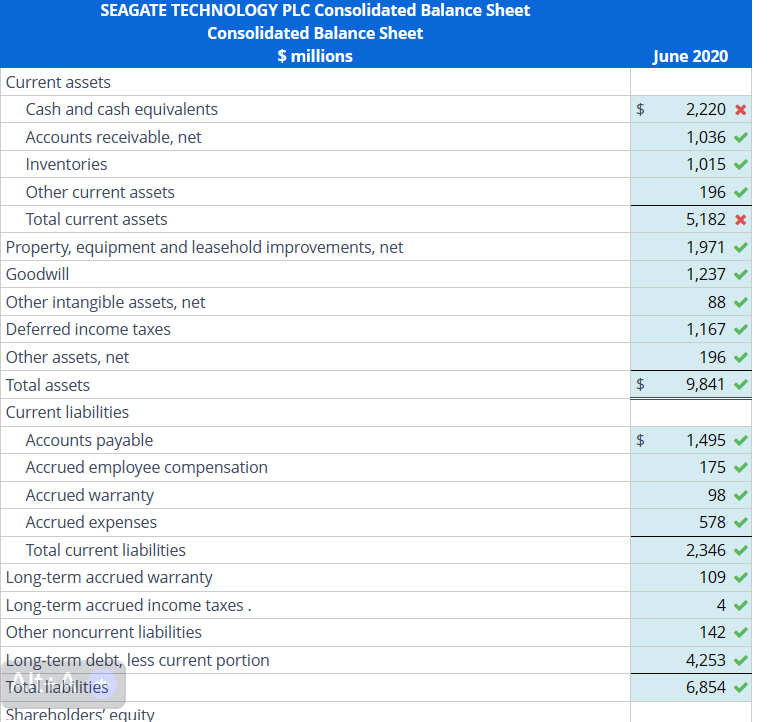
Task: Click the 'Goodwill' row label
Action: (x=37, y=274)
